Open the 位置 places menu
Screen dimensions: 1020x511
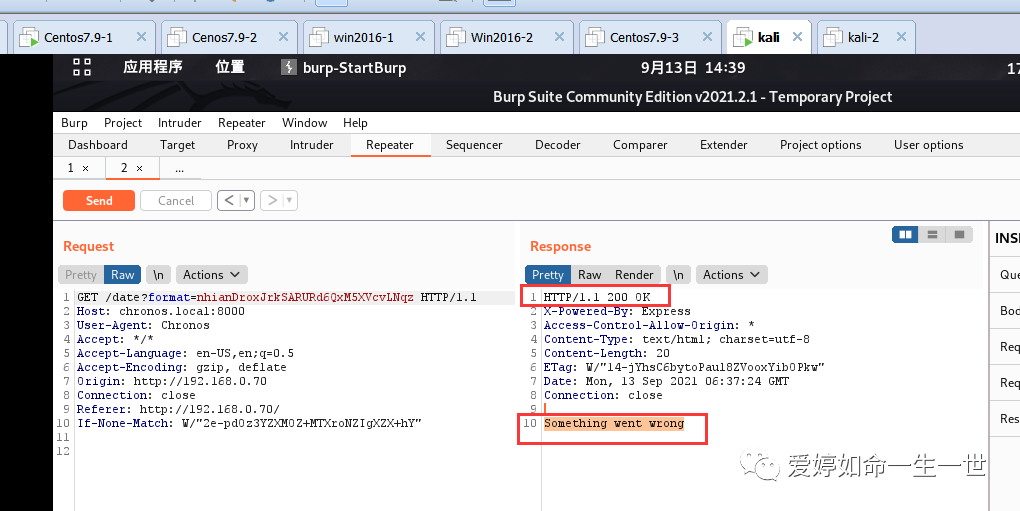[230, 67]
